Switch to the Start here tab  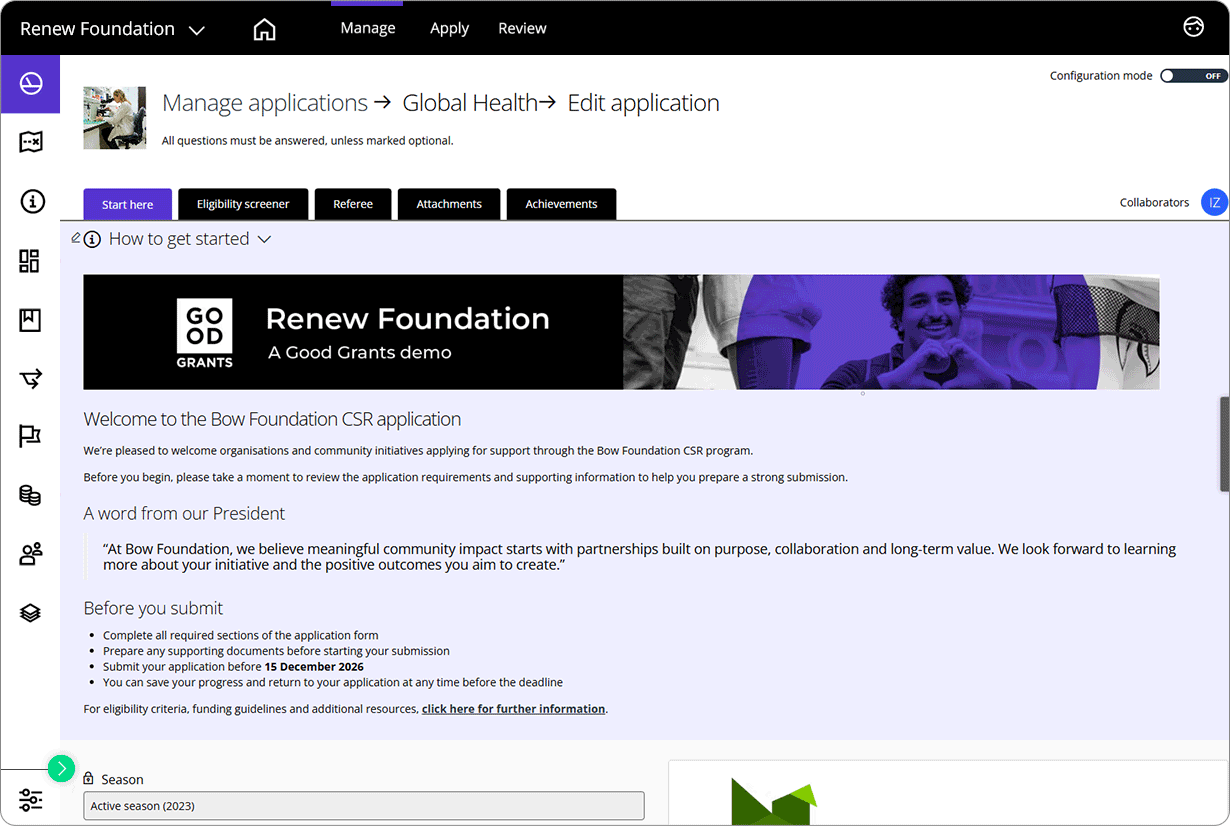[127, 204]
